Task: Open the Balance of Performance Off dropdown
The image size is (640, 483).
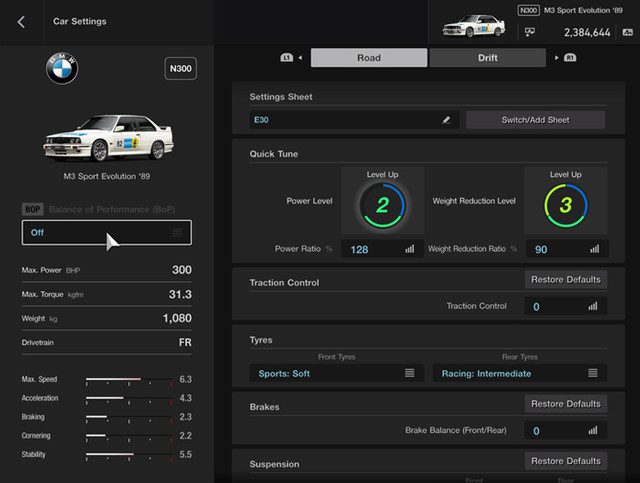Action: (106, 232)
